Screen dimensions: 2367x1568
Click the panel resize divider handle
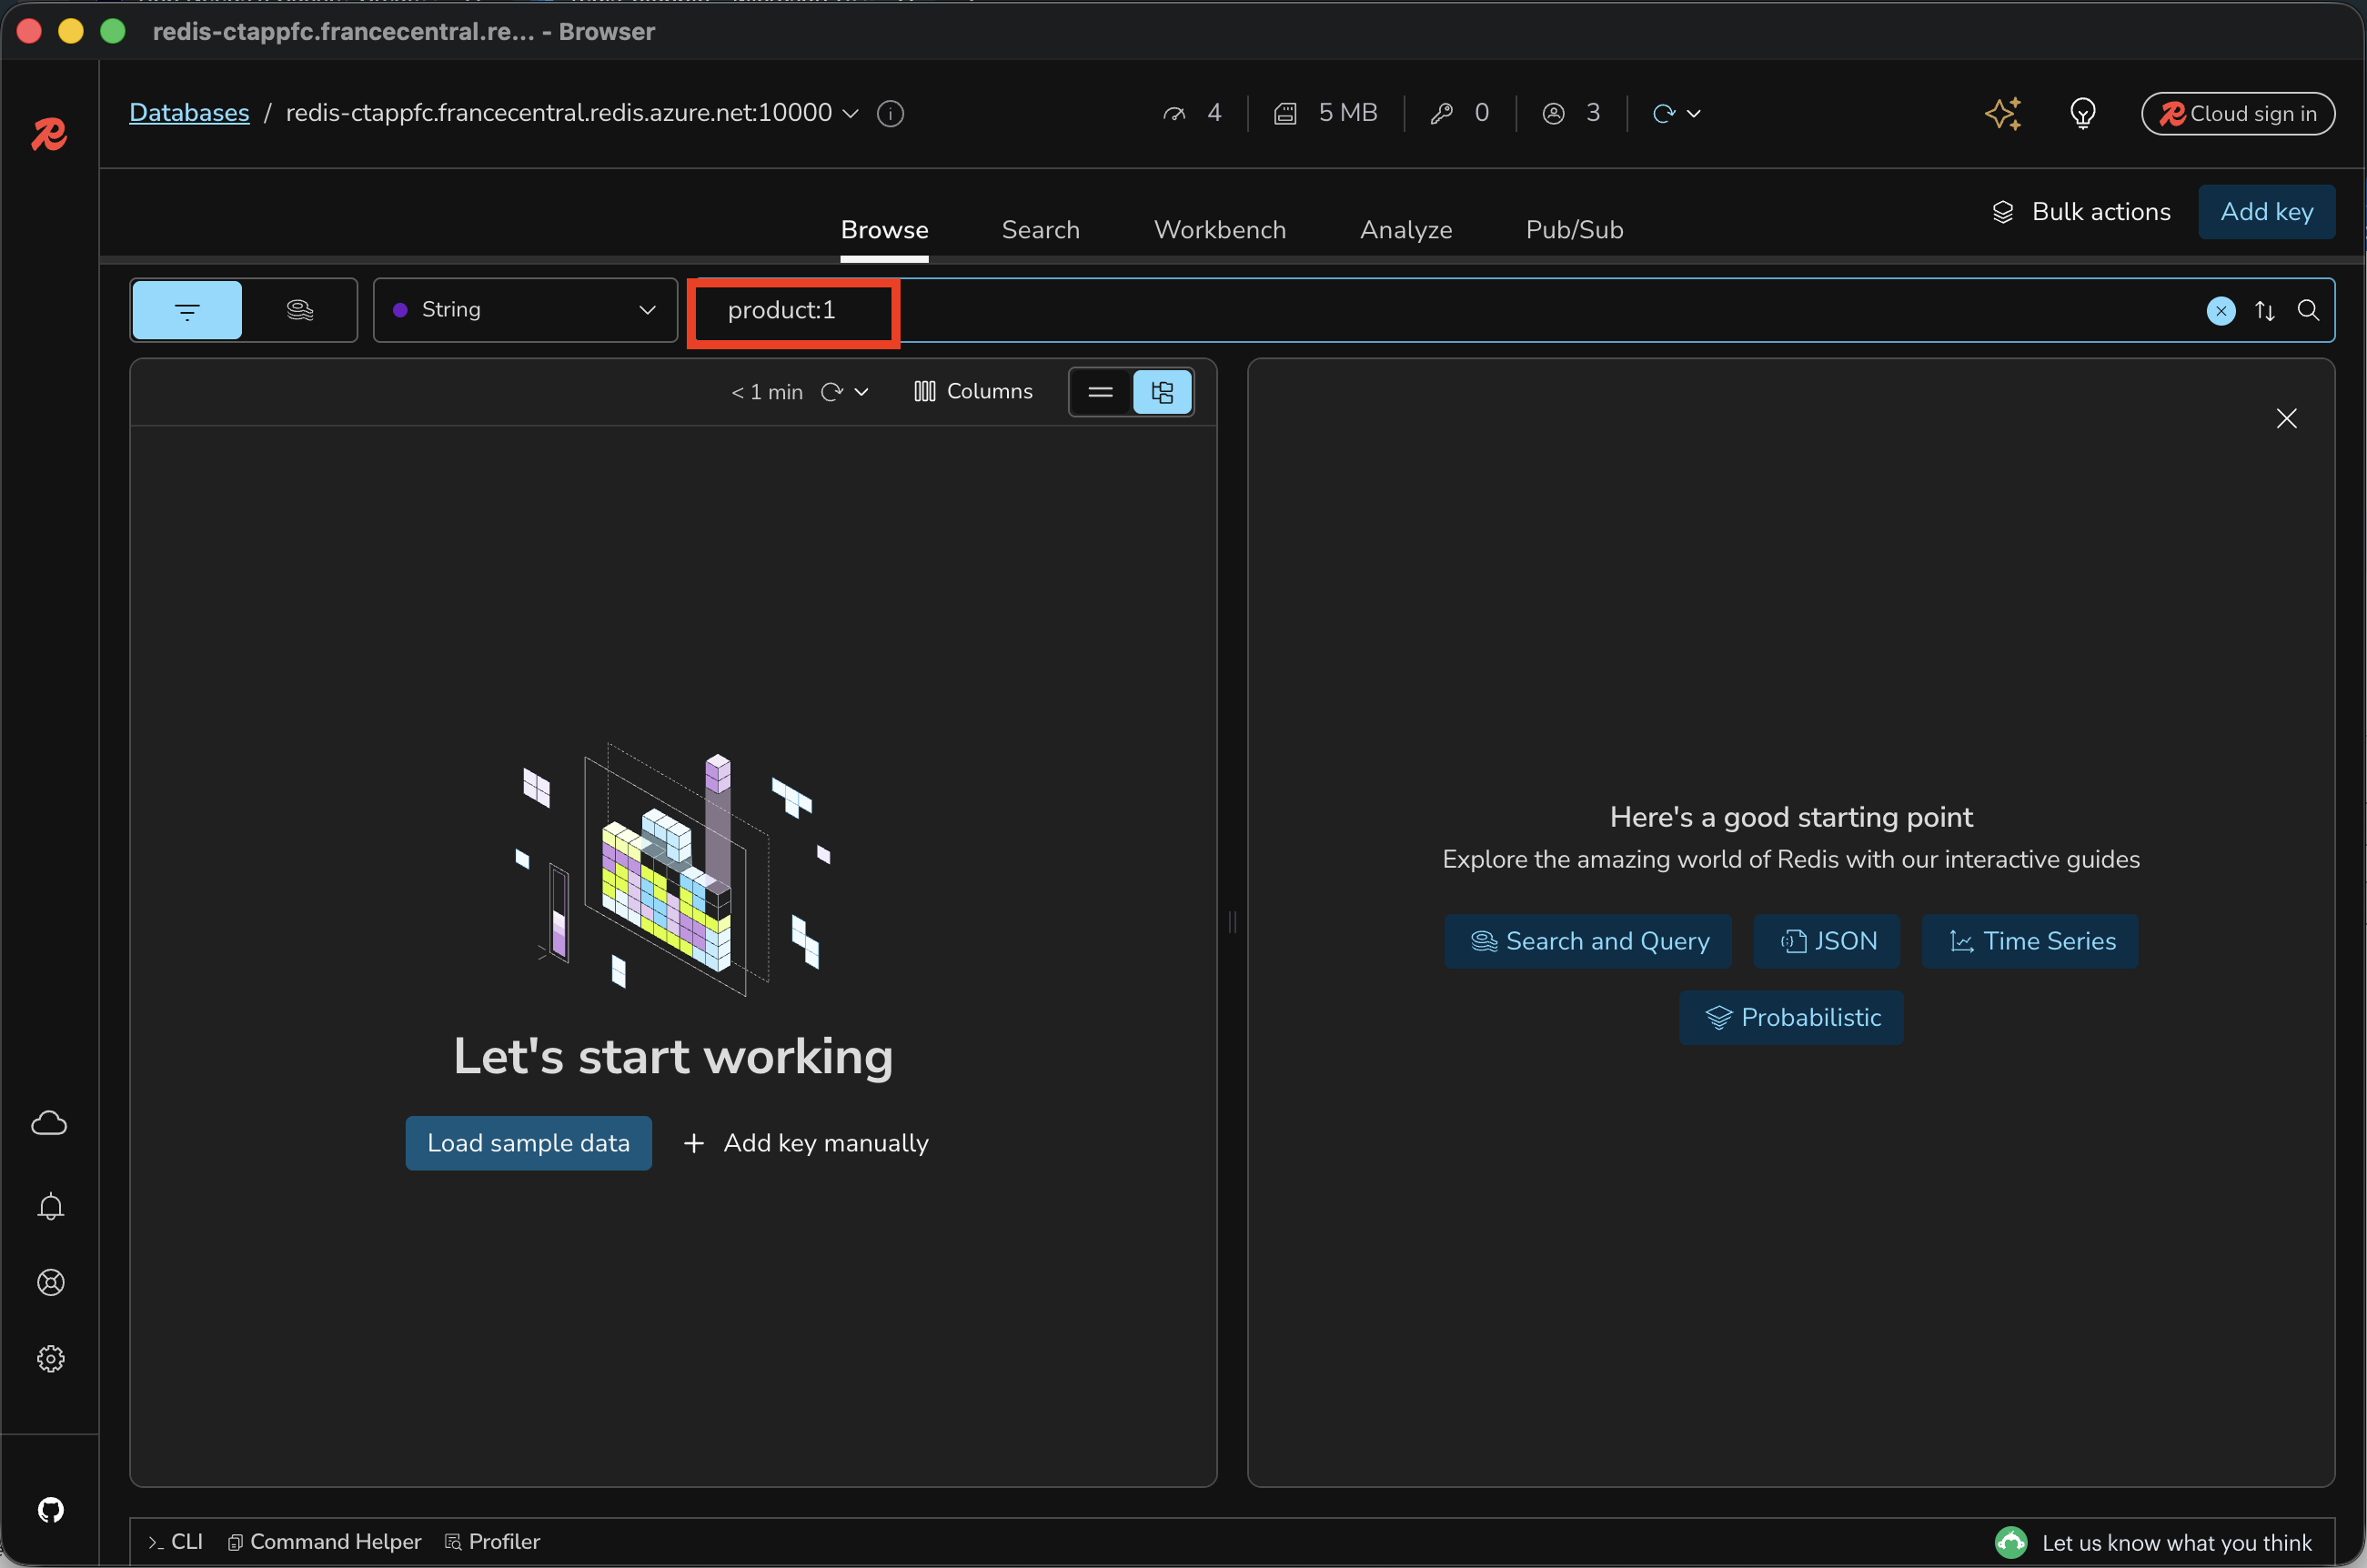click(x=1232, y=921)
